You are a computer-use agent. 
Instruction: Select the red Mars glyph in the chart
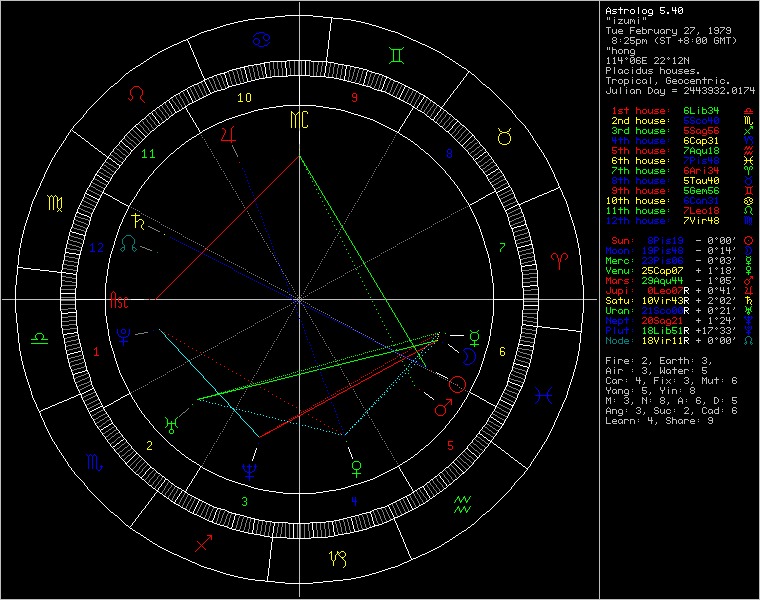(443, 408)
